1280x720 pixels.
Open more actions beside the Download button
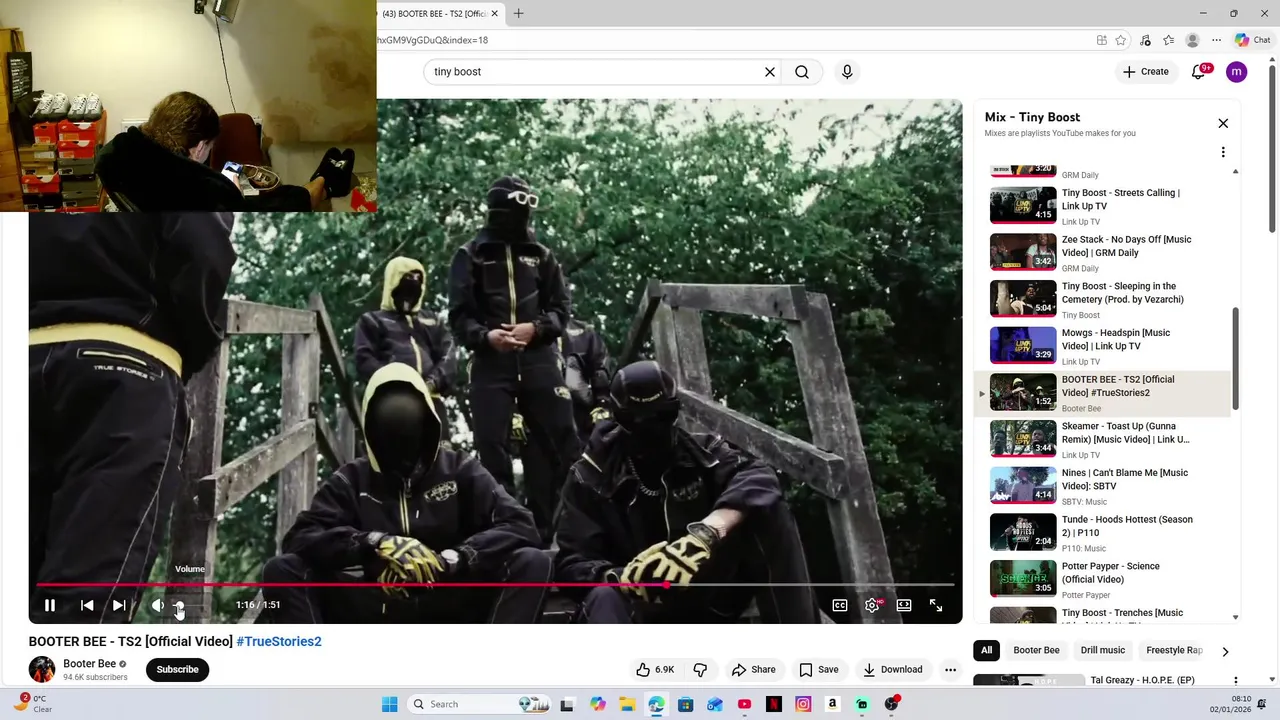coord(951,670)
